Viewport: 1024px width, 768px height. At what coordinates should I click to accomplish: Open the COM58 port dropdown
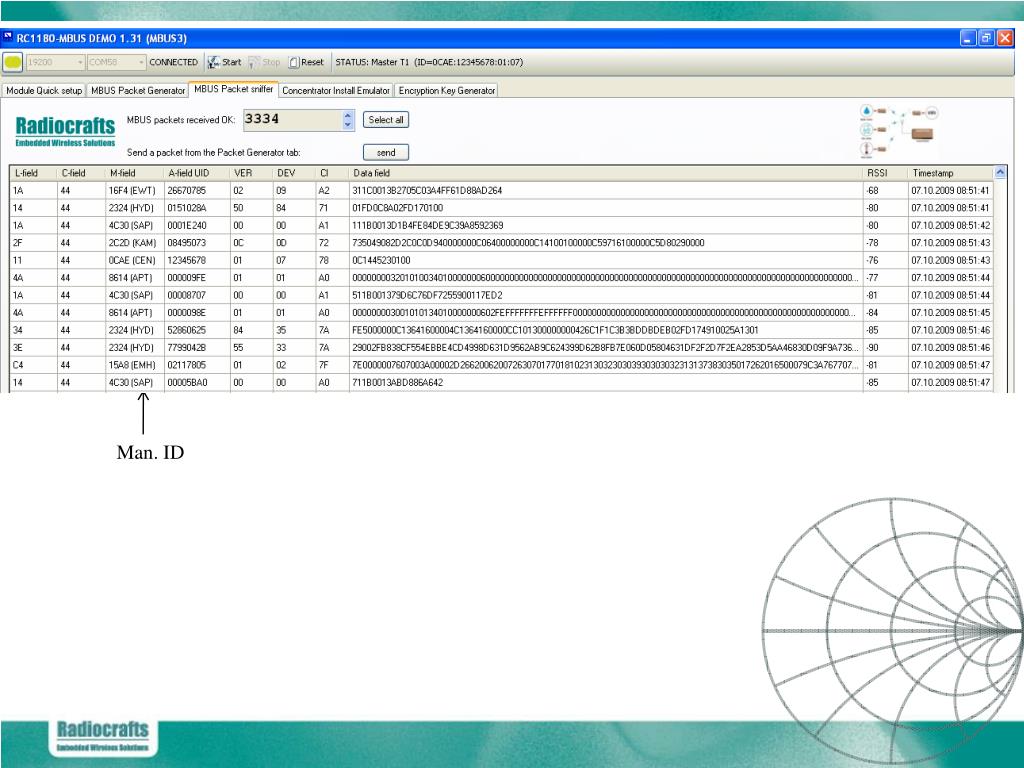tap(116, 63)
